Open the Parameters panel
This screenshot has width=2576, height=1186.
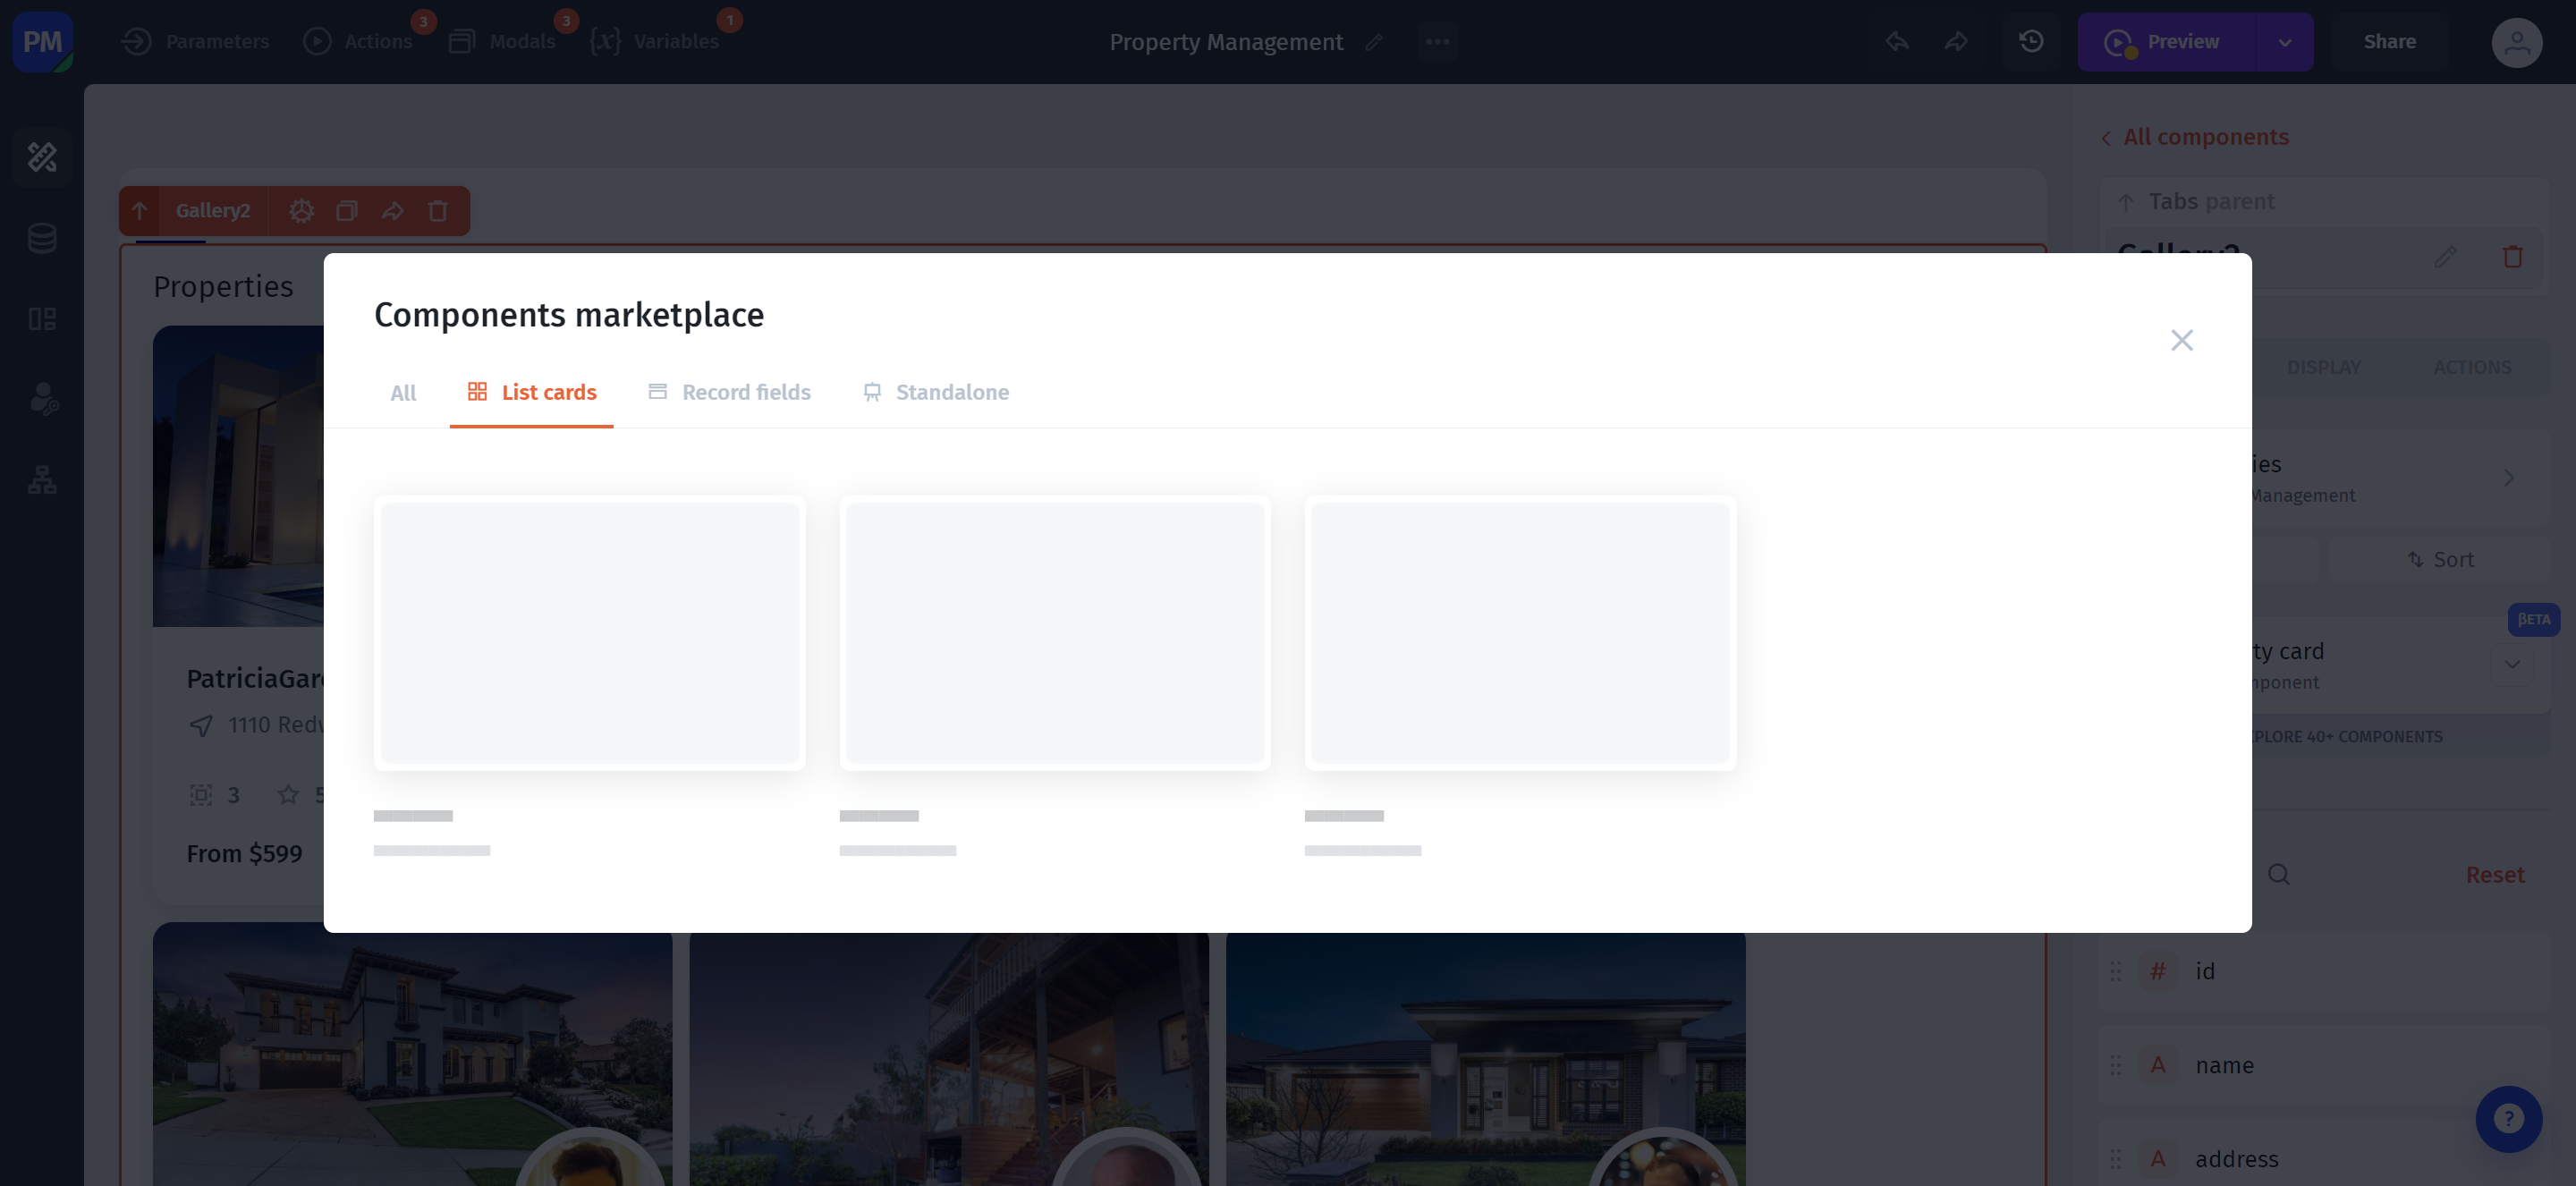(x=195, y=42)
